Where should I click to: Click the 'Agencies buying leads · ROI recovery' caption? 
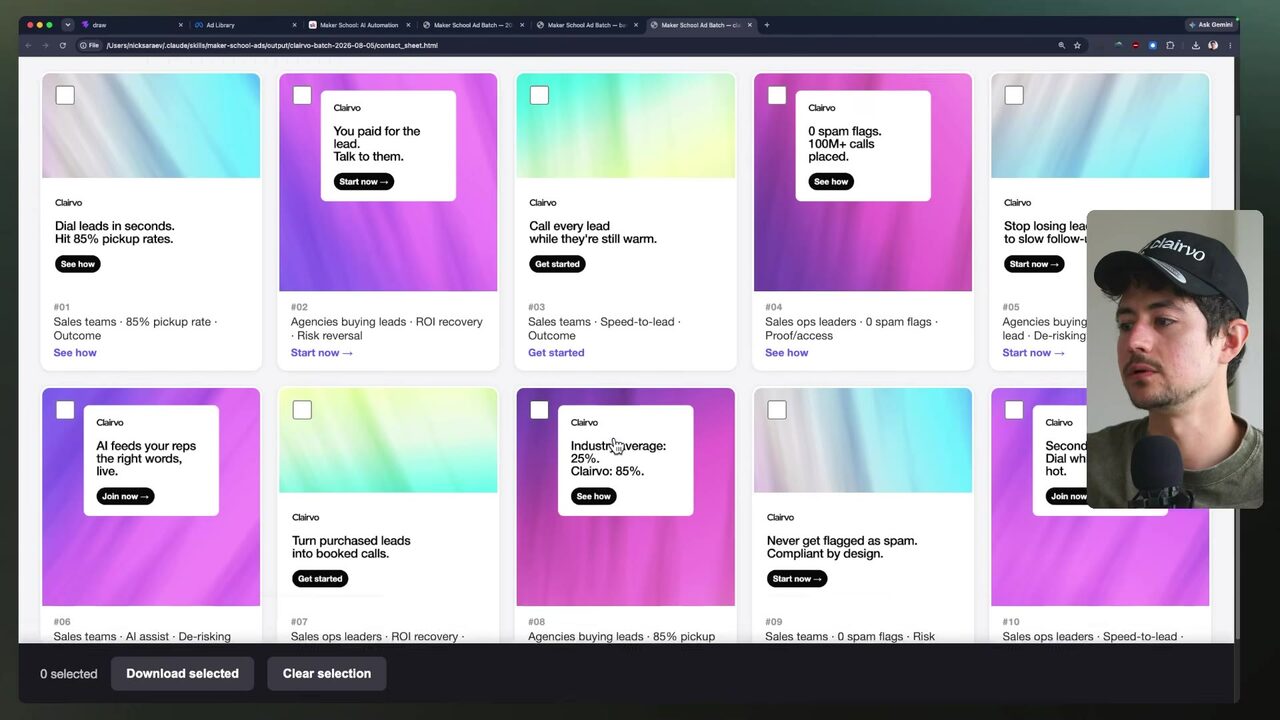(x=387, y=329)
